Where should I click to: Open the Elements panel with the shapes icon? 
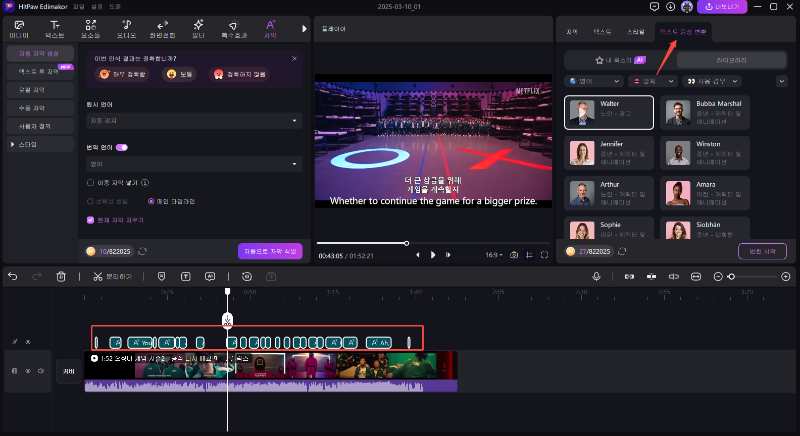(x=90, y=29)
